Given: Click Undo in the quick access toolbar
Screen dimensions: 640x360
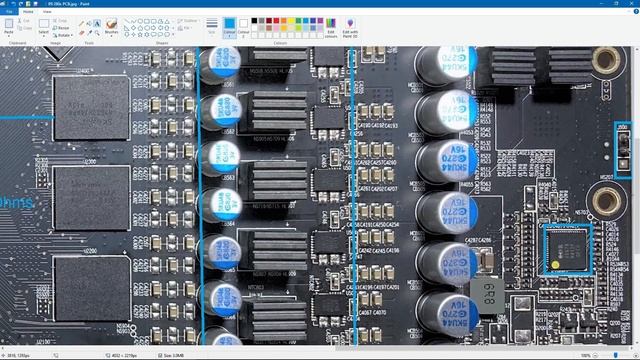Looking at the screenshot, I should click(13, 4).
